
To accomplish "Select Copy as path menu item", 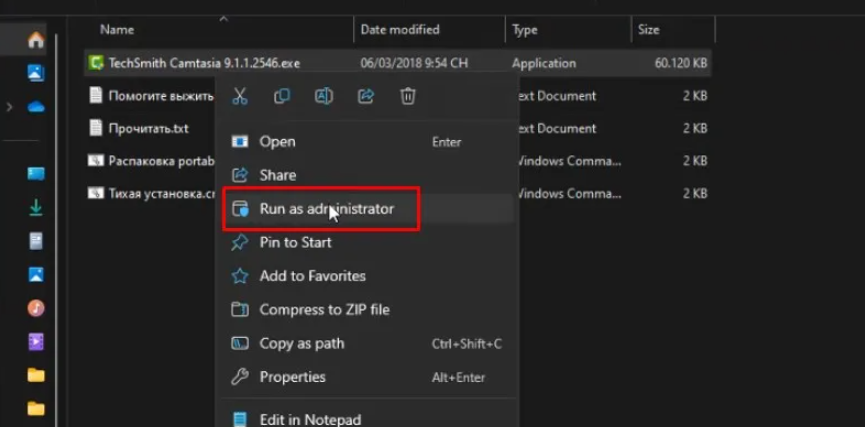I will 301,343.
